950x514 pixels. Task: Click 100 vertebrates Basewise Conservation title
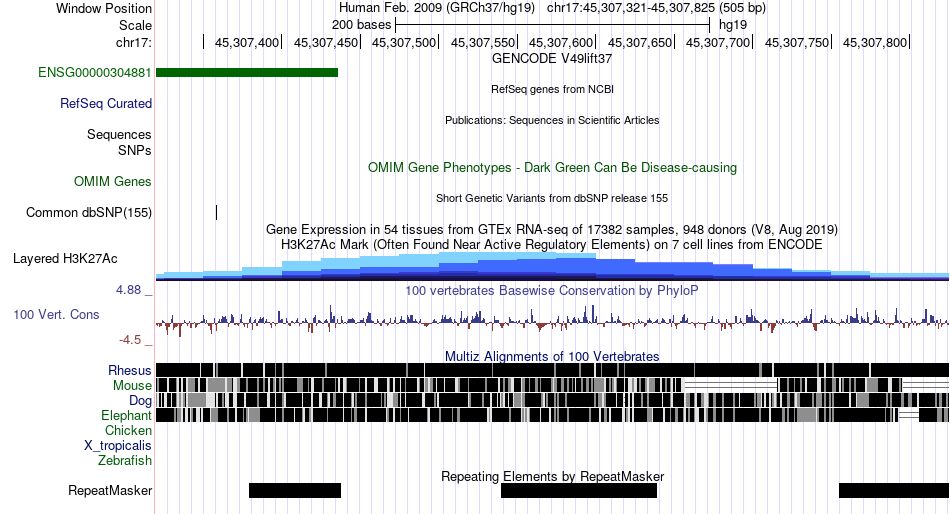(552, 291)
